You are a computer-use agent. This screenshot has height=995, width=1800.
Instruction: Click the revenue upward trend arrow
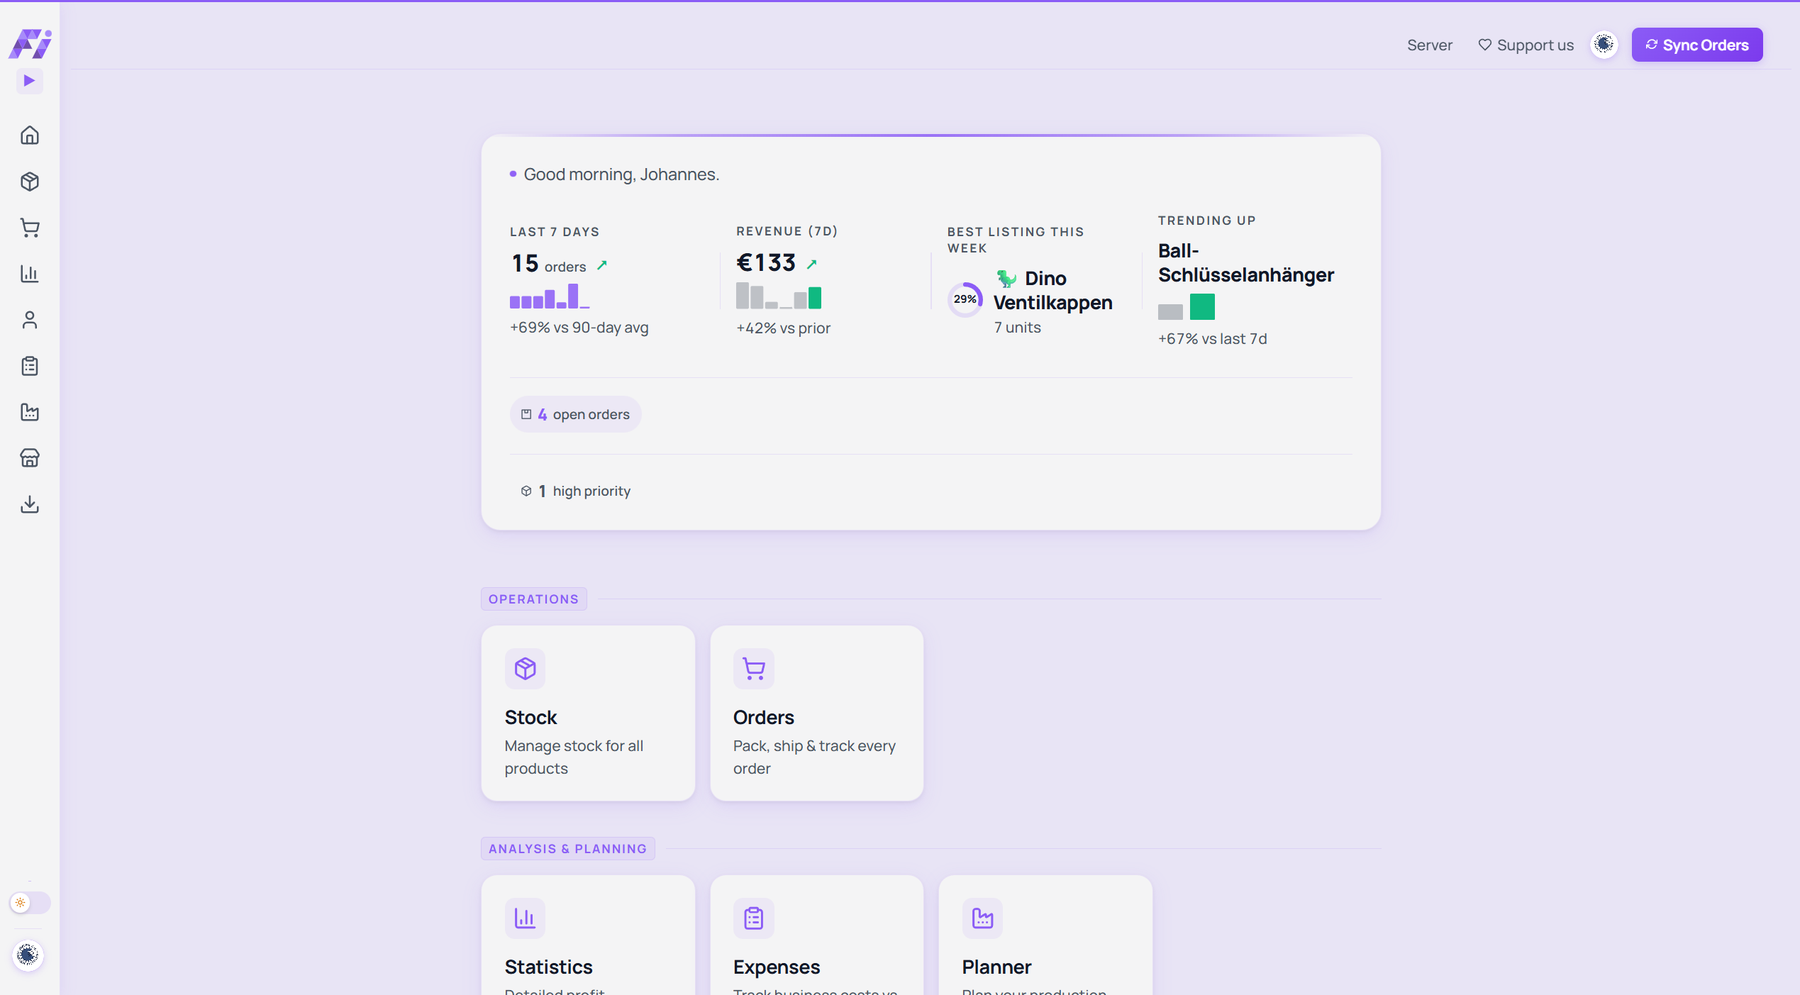coord(812,265)
